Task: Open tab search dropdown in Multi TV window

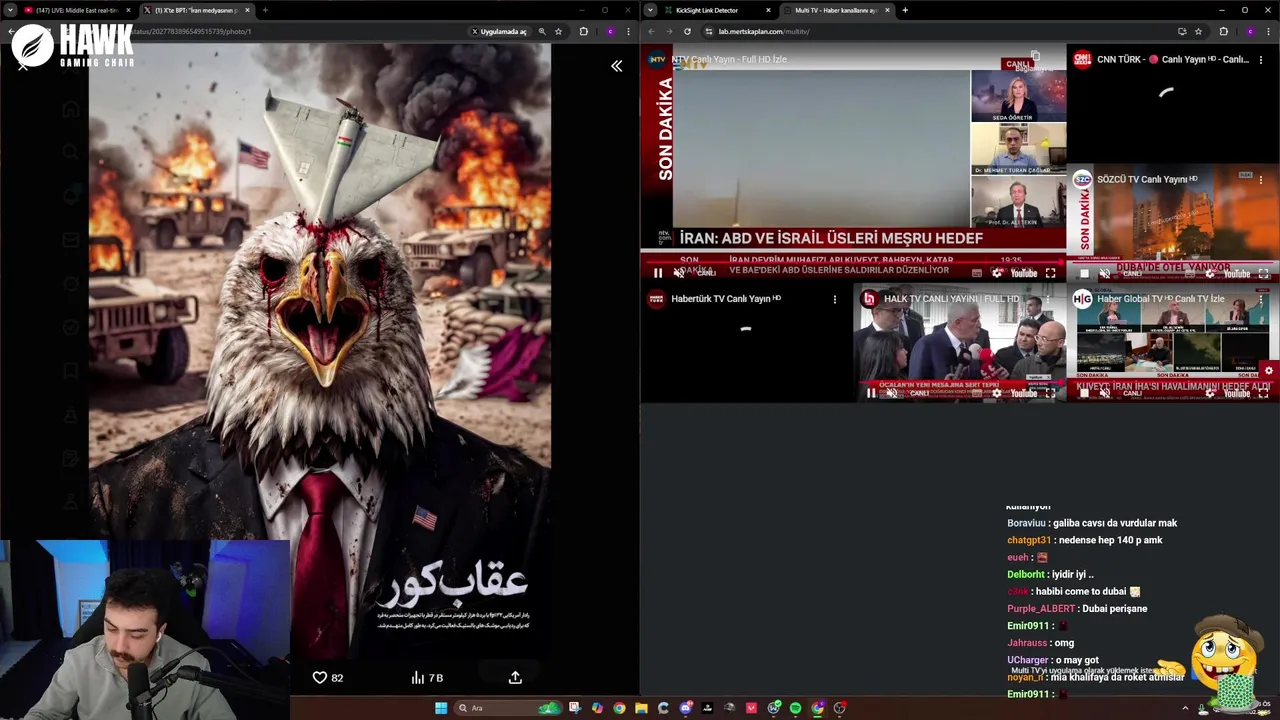Action: point(650,10)
